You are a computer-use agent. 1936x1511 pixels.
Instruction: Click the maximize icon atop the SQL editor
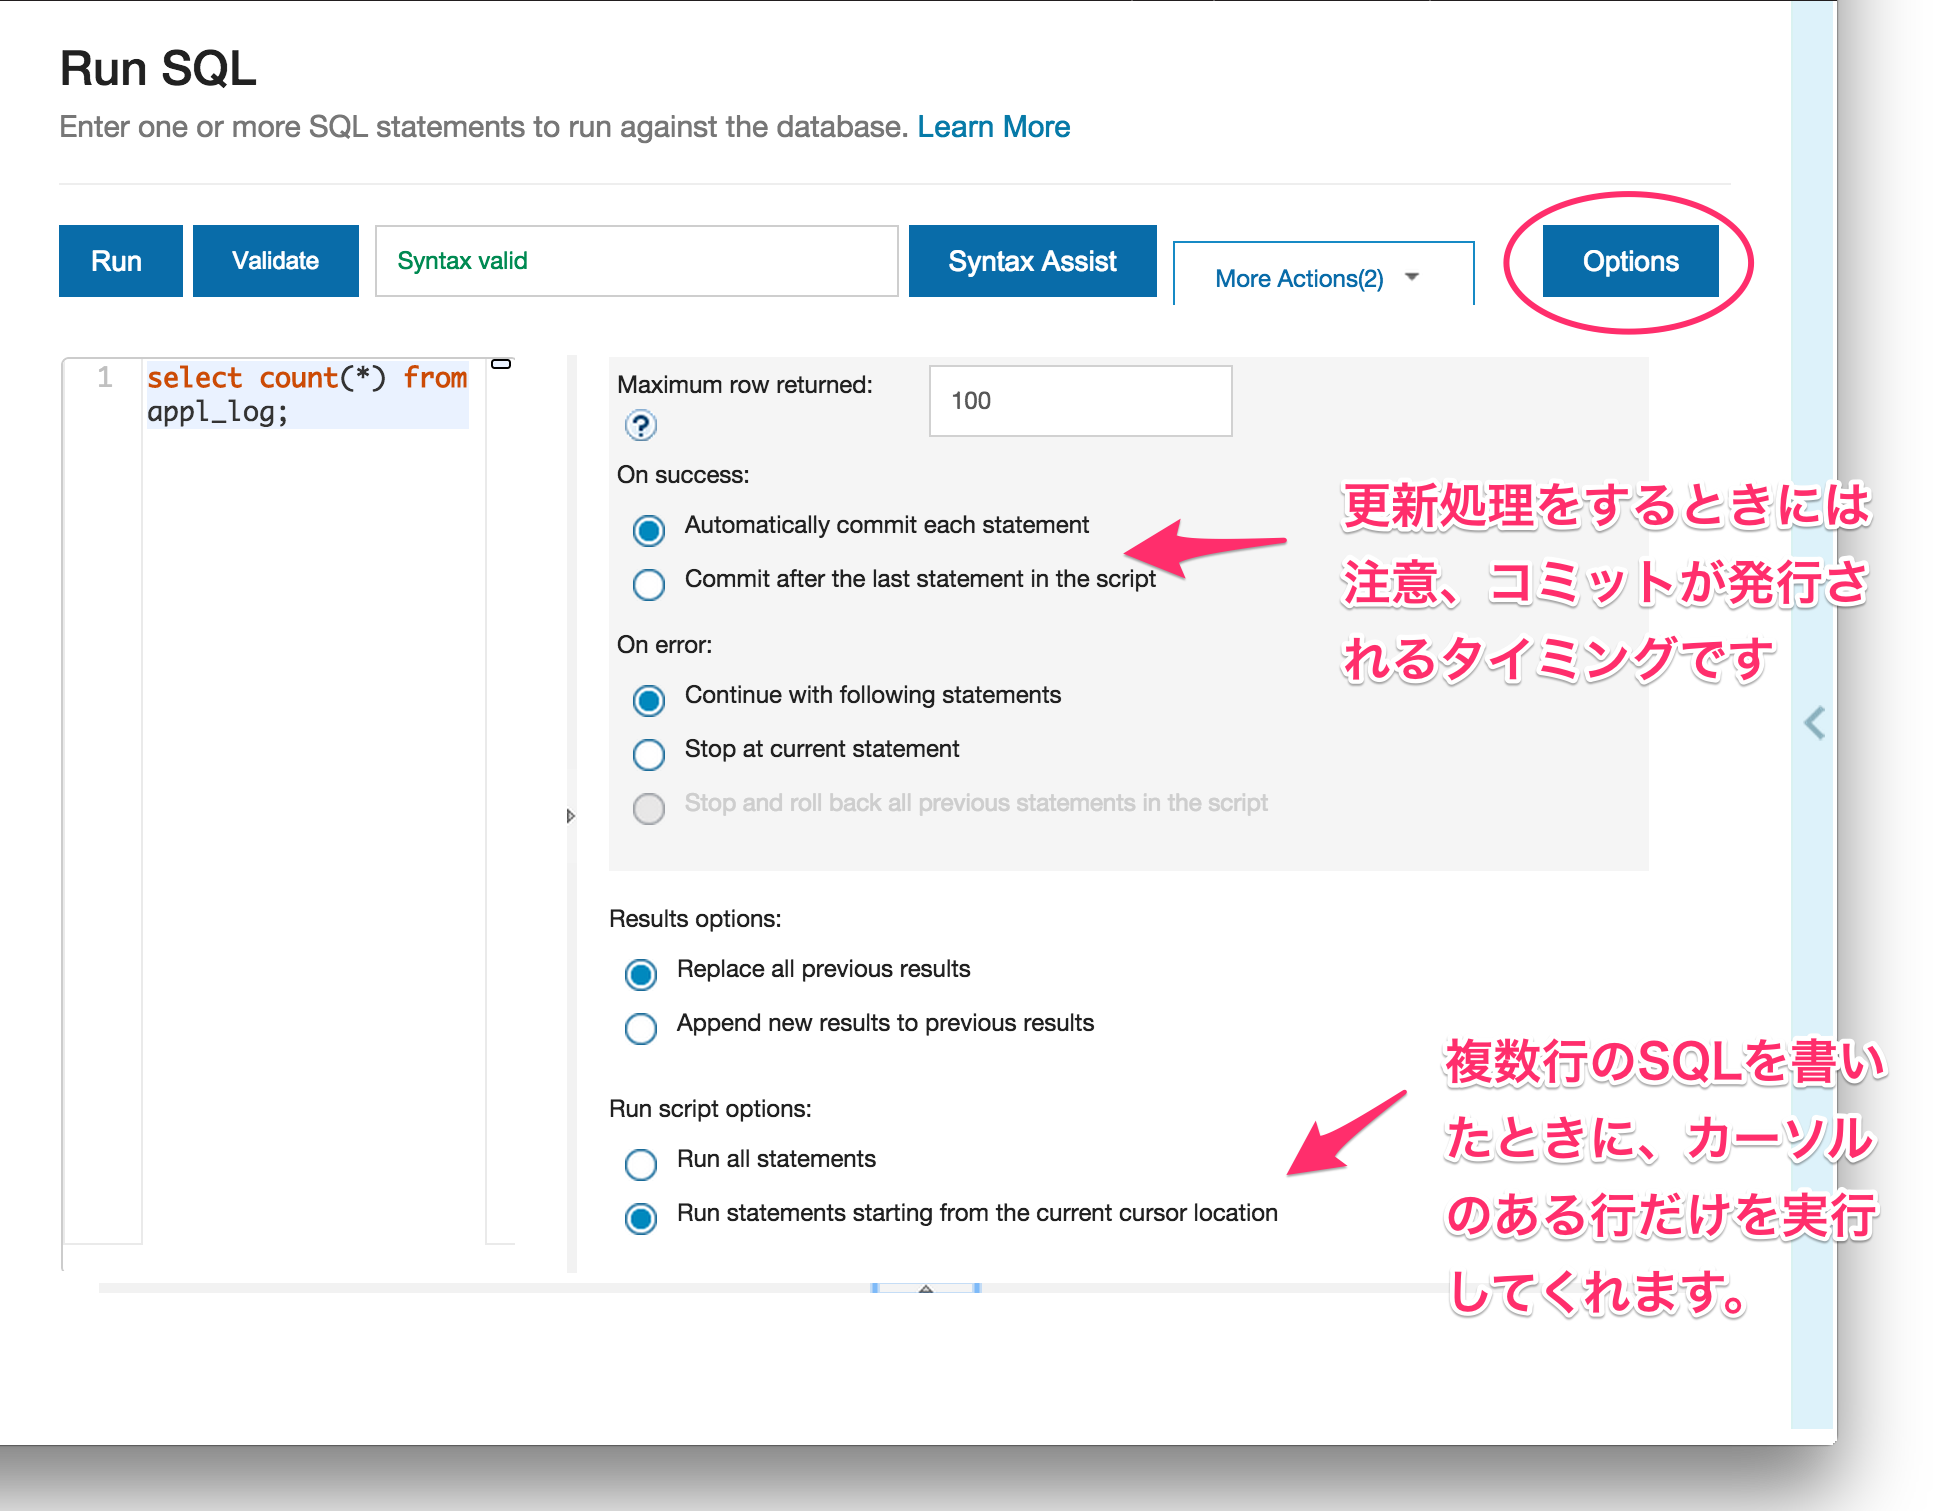pos(501,364)
